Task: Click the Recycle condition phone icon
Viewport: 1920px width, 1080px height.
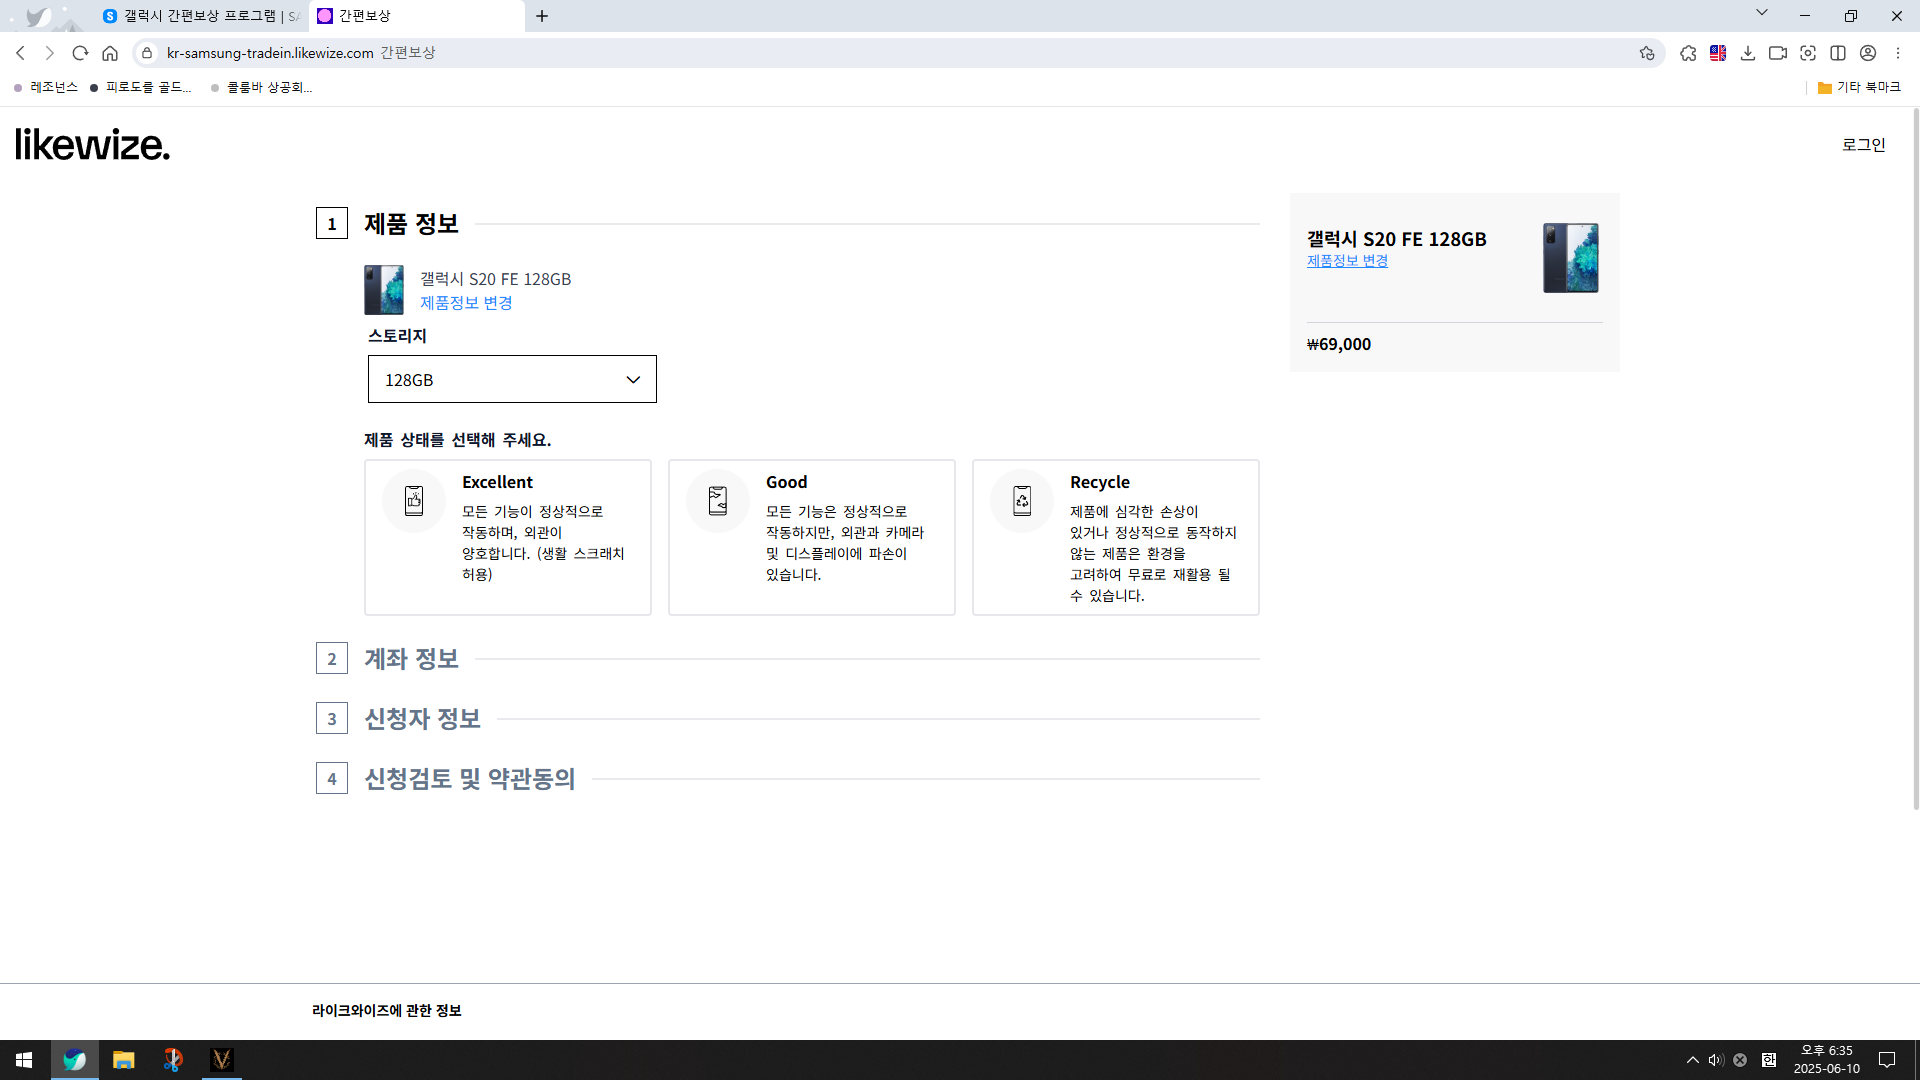Action: tap(1022, 500)
